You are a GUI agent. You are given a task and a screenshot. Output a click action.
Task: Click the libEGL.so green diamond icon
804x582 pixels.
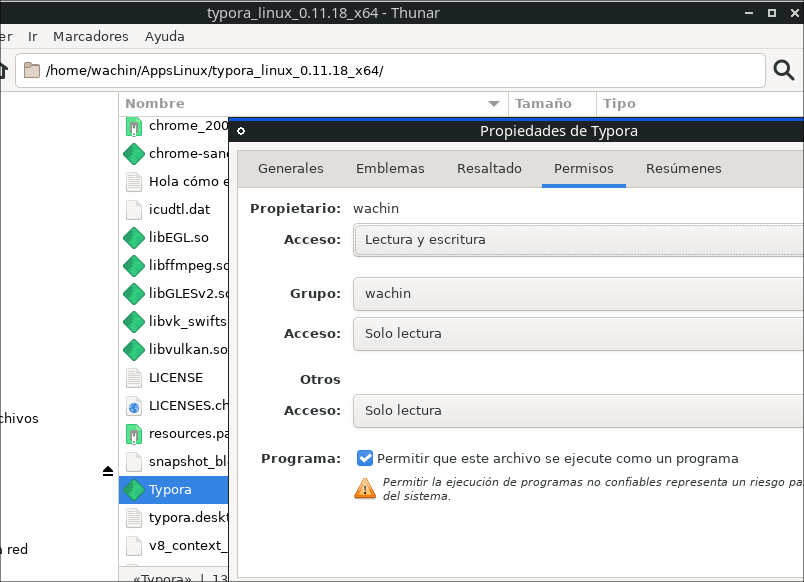[134, 238]
